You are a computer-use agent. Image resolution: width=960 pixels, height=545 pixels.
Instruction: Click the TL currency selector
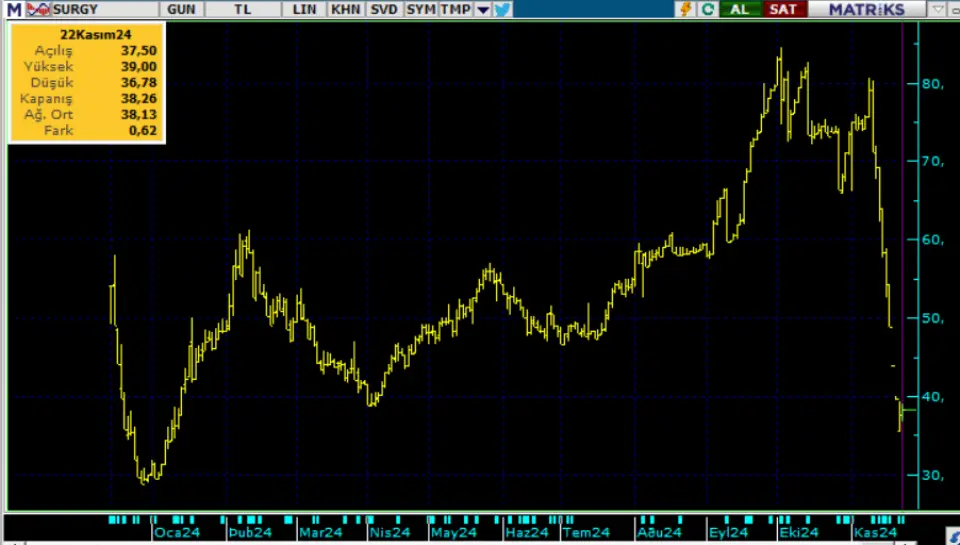coord(242,9)
